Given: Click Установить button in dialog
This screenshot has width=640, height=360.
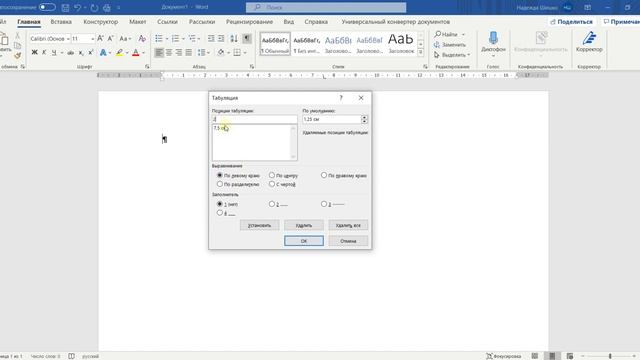Looking at the screenshot, I should pyautogui.click(x=260, y=225).
